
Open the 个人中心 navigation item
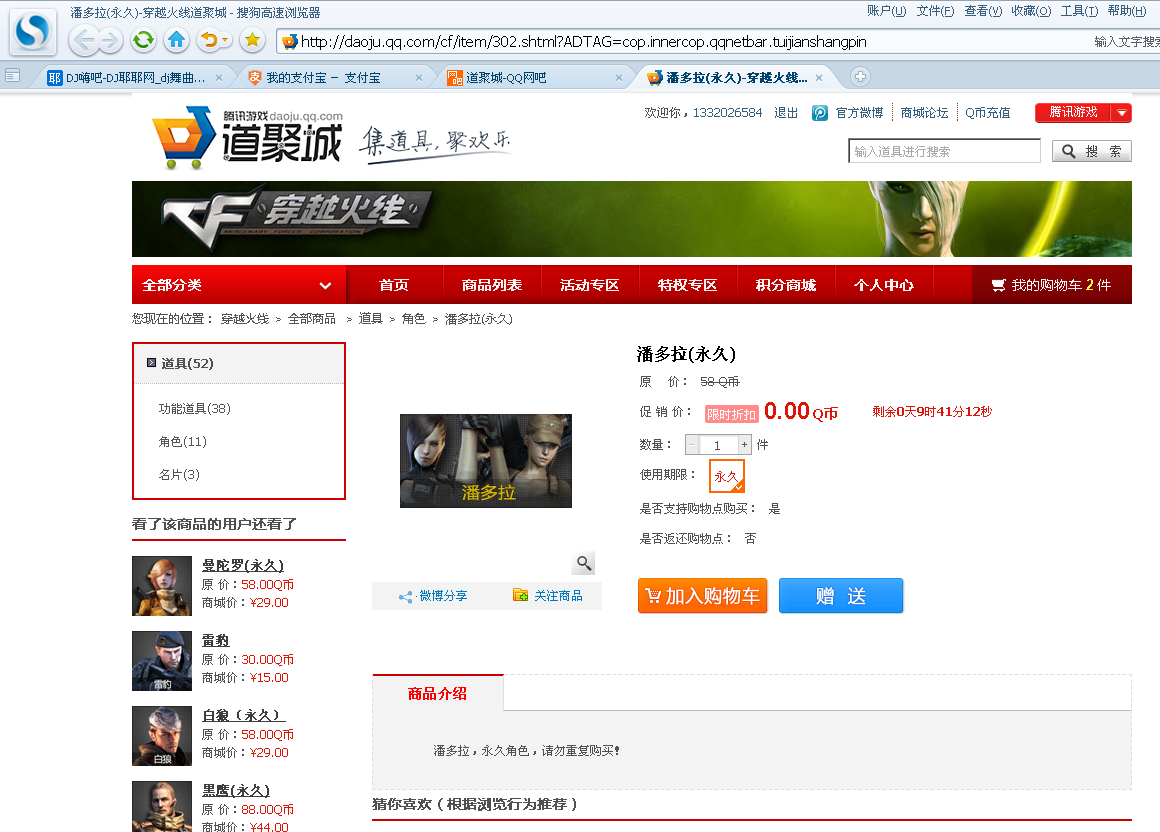884,285
